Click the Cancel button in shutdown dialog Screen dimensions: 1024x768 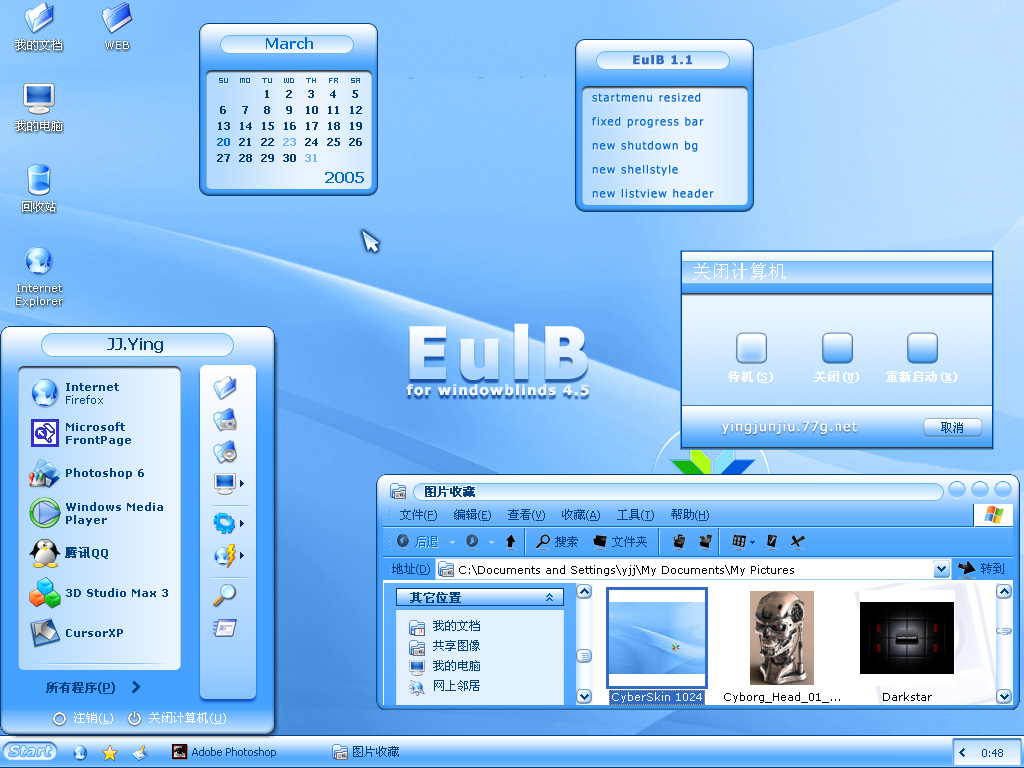tap(952, 427)
